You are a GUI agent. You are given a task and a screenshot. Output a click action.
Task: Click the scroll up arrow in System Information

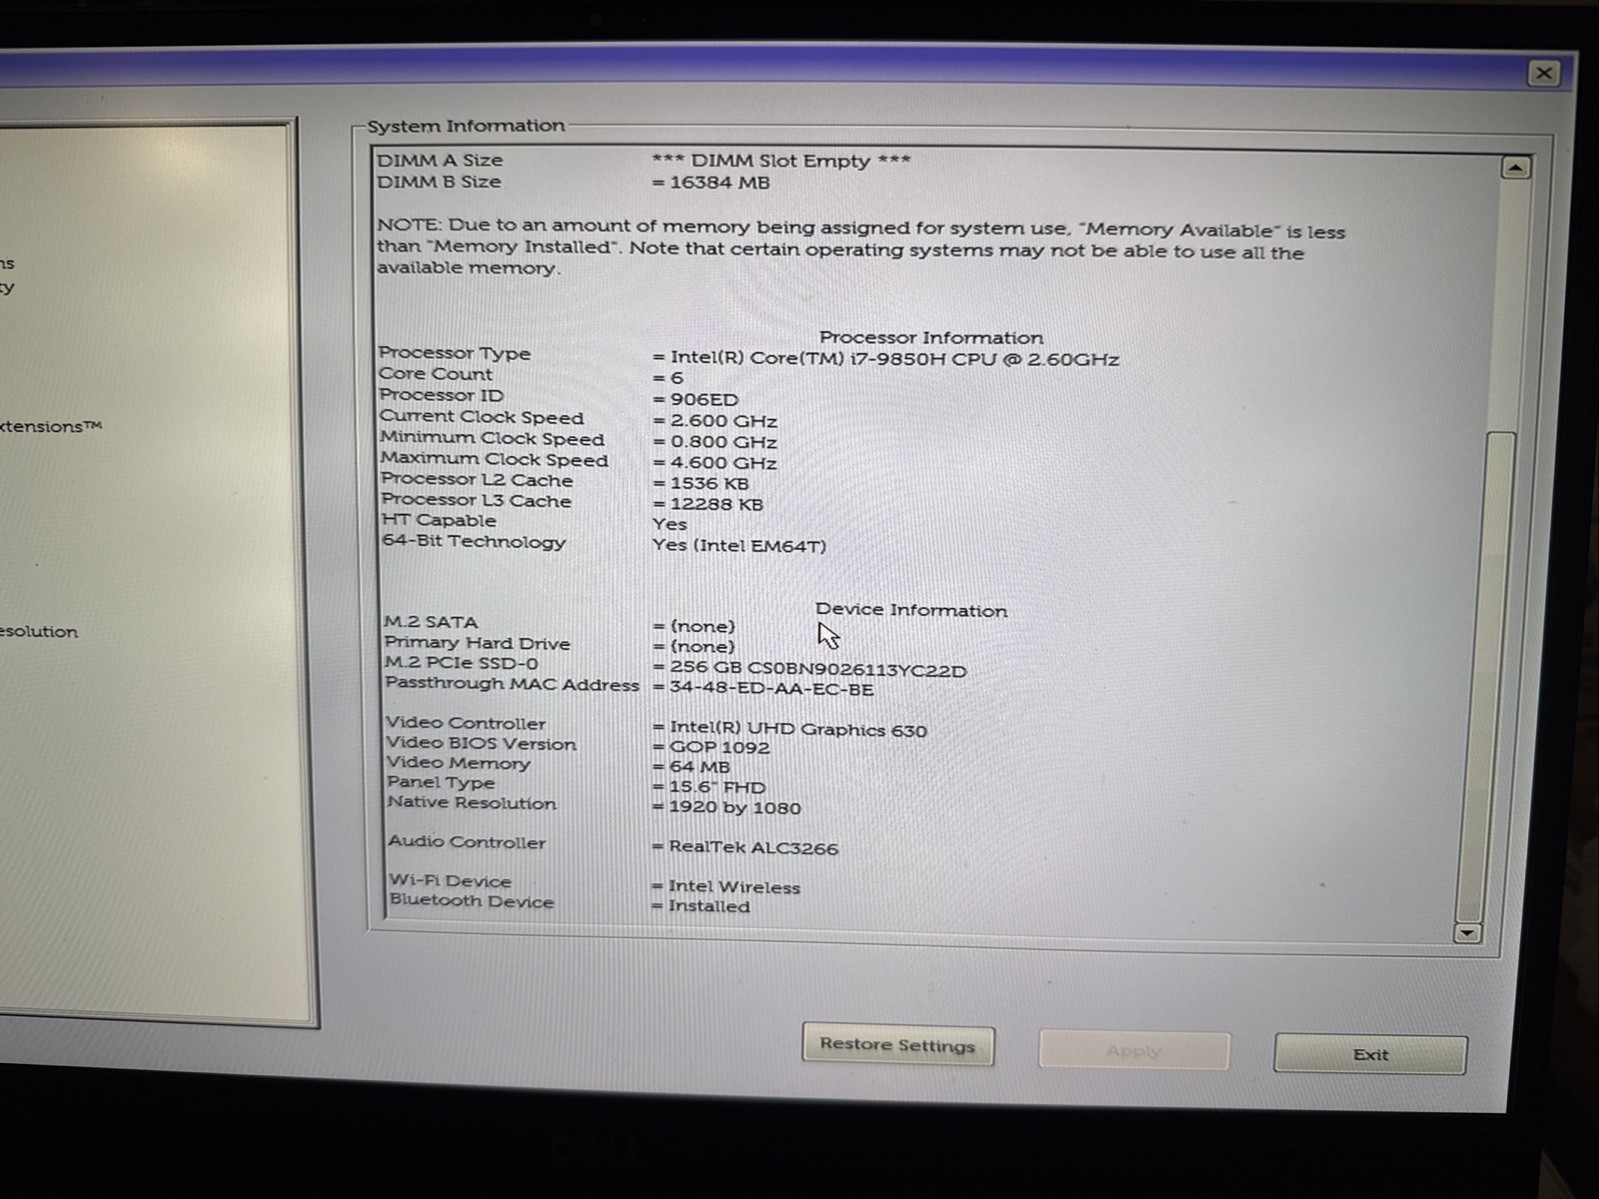(x=1516, y=167)
